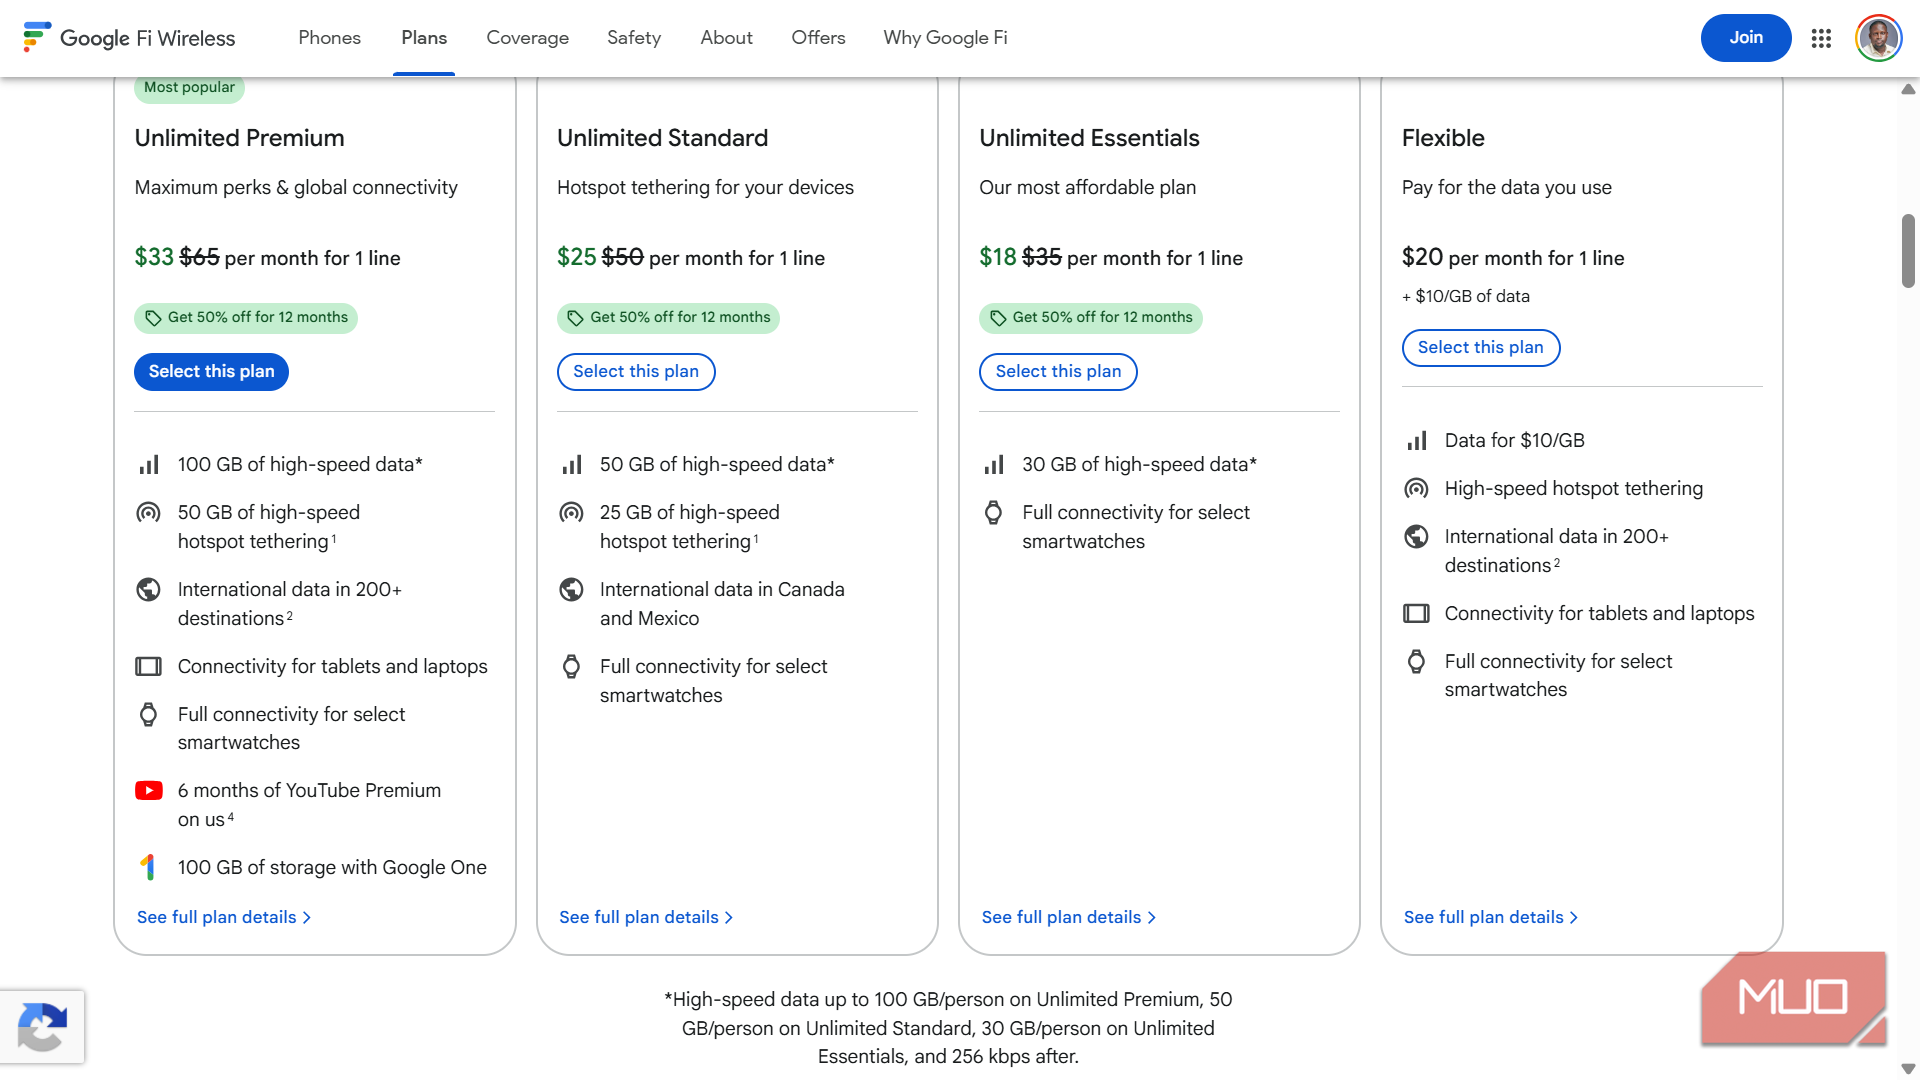Click tablet icon in Flexible plan card

click(x=1416, y=614)
